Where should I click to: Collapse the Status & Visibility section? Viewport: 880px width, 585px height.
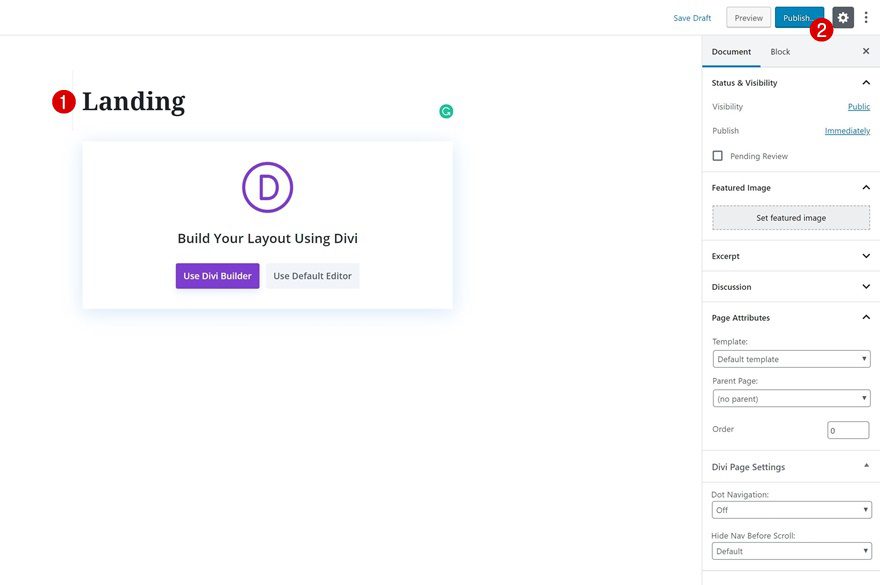tap(864, 82)
